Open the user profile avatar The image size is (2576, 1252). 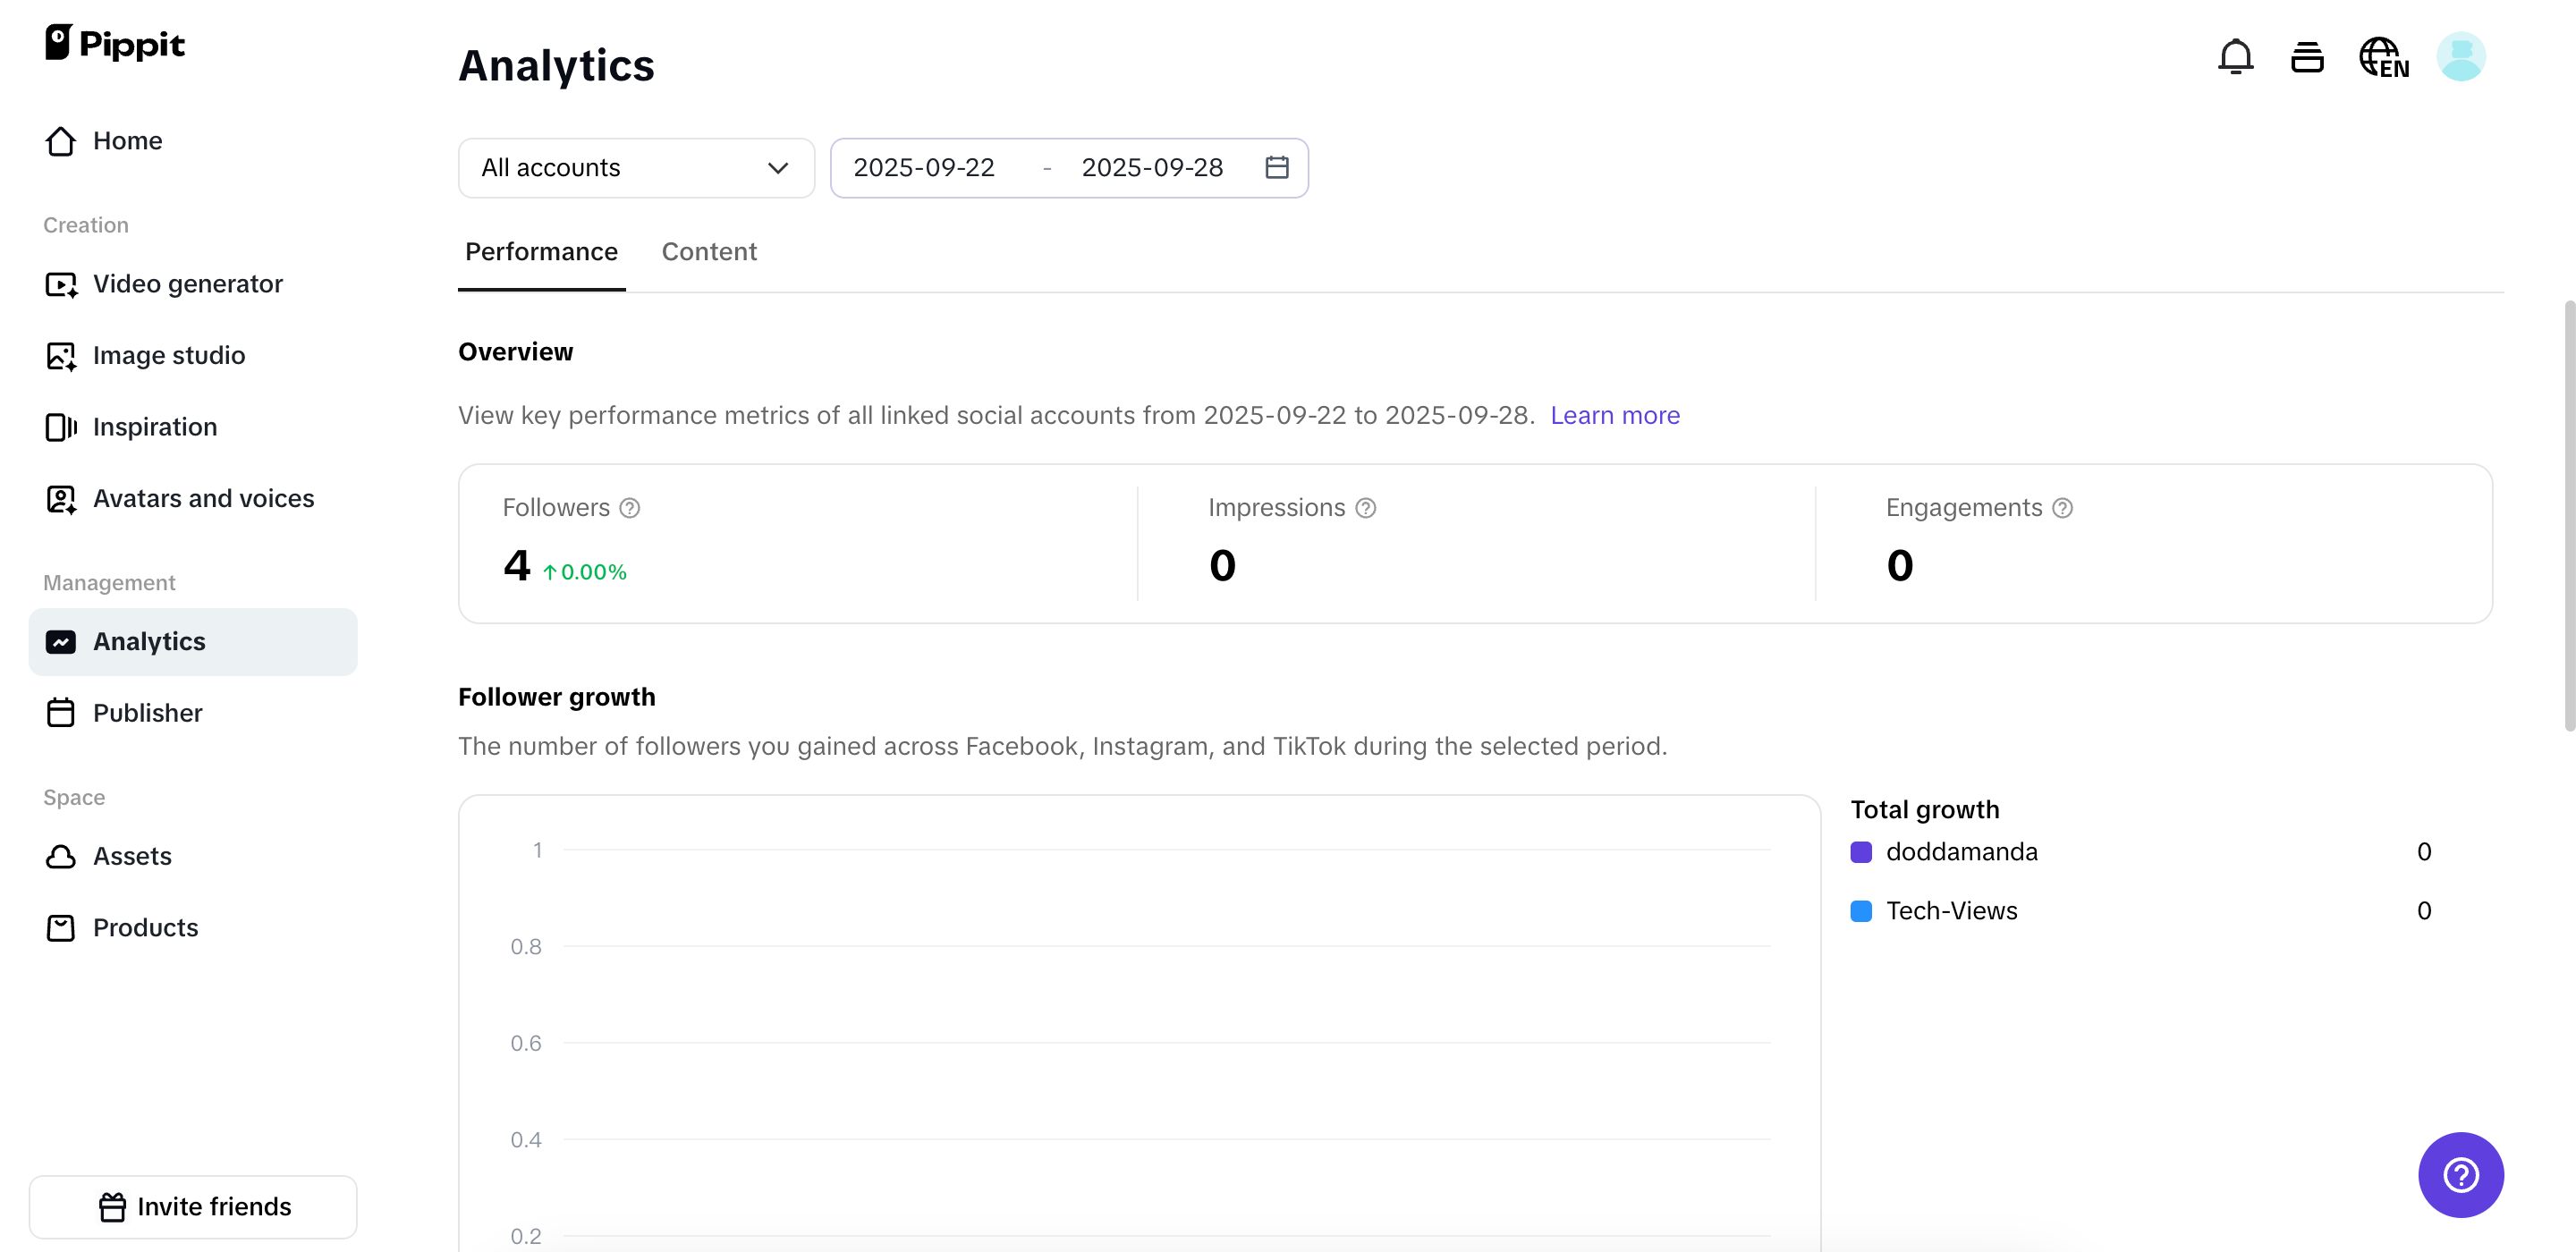point(2460,57)
